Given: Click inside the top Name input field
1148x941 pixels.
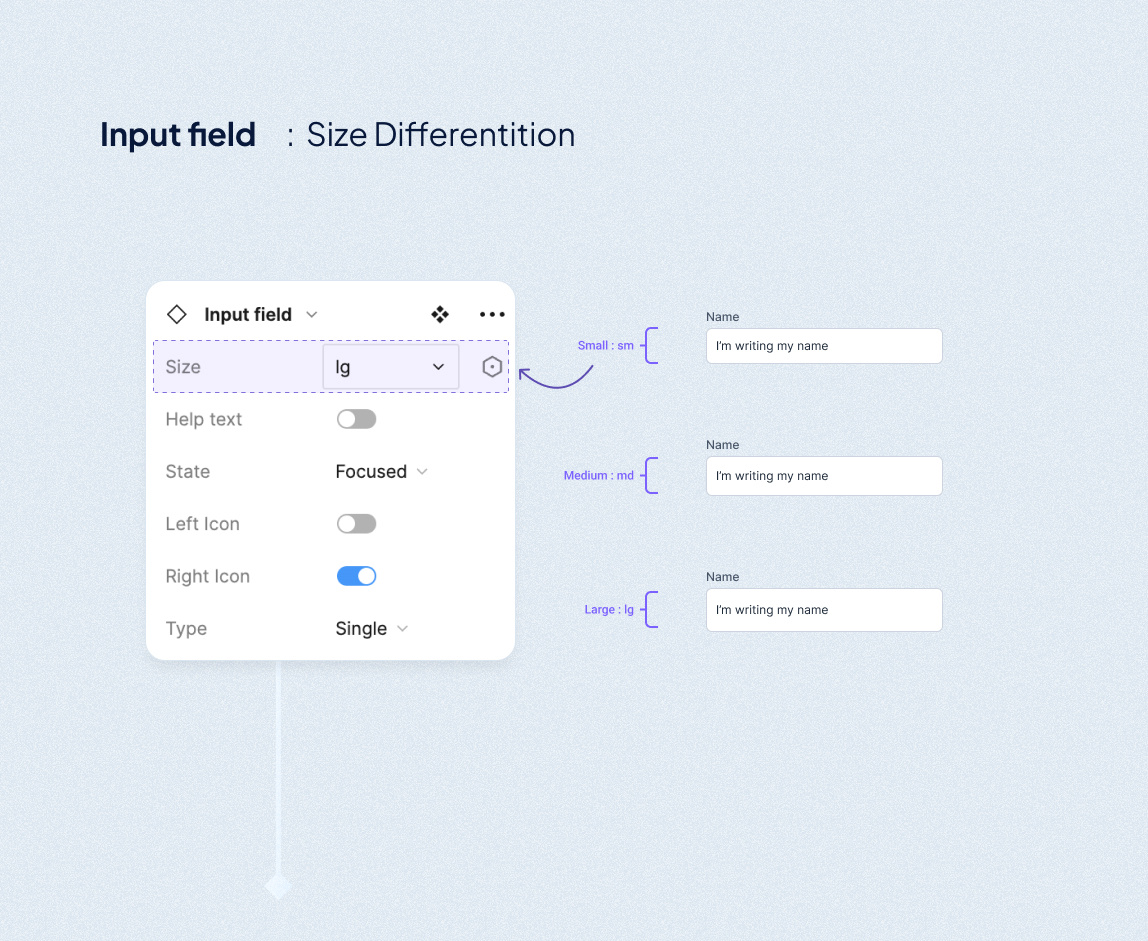Looking at the screenshot, I should click(x=823, y=346).
